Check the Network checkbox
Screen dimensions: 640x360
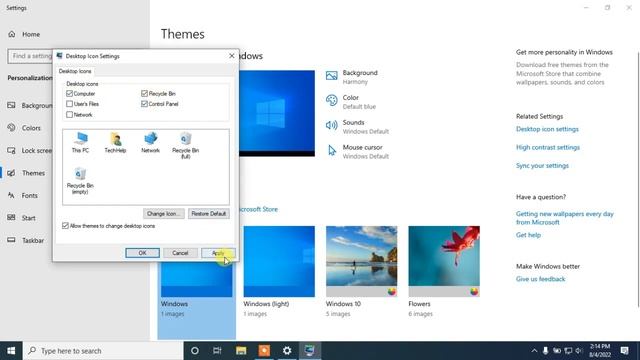click(x=69, y=115)
